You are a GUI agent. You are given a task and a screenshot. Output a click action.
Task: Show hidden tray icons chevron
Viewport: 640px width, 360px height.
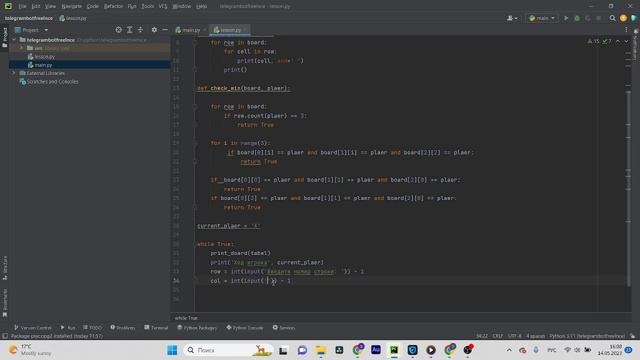click(509, 350)
